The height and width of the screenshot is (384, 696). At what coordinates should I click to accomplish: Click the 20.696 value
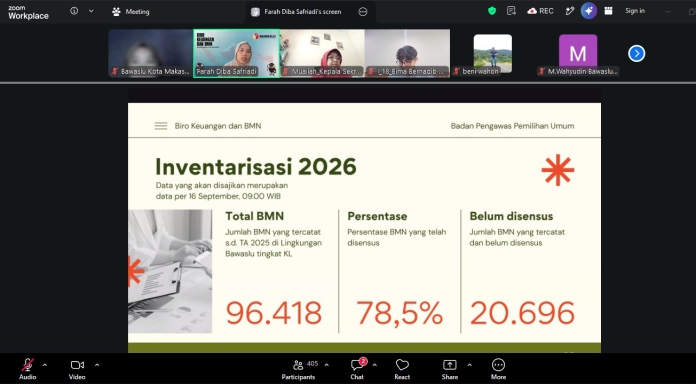point(522,313)
